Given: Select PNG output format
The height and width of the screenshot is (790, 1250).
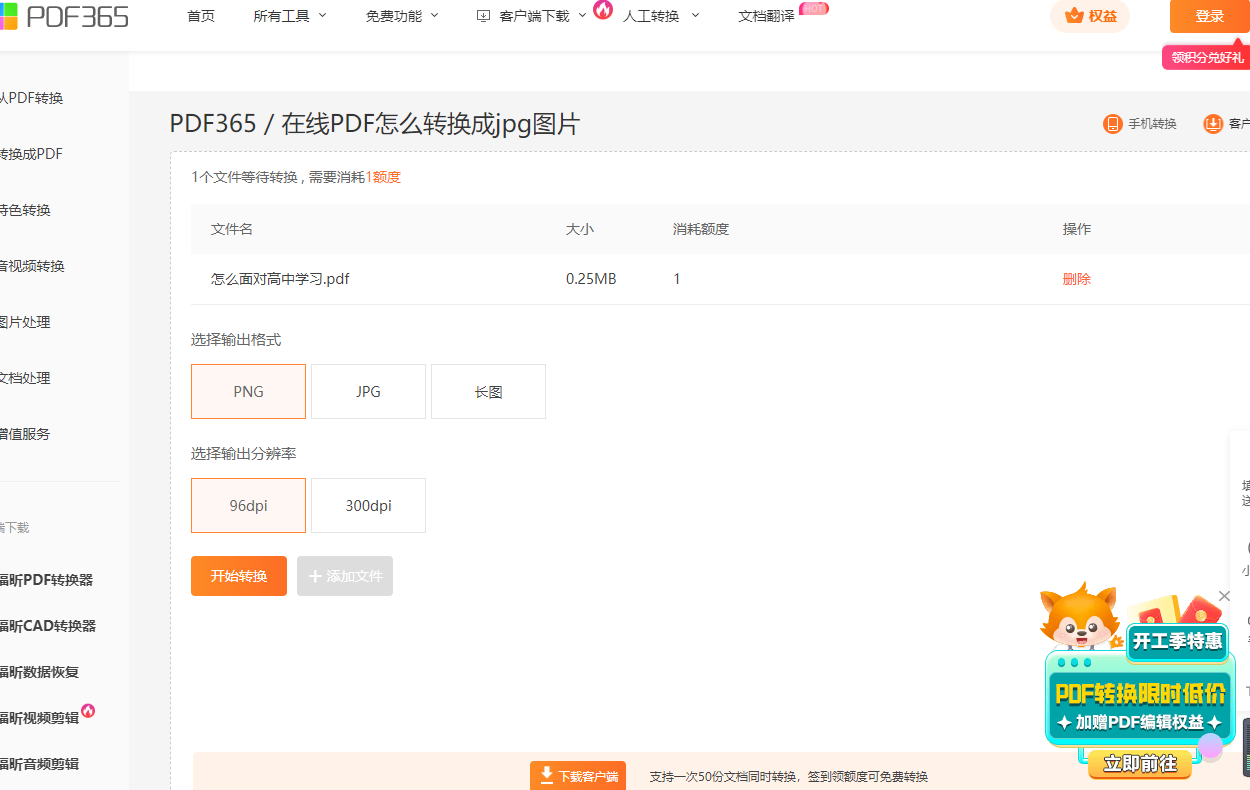Looking at the screenshot, I should click(x=248, y=391).
